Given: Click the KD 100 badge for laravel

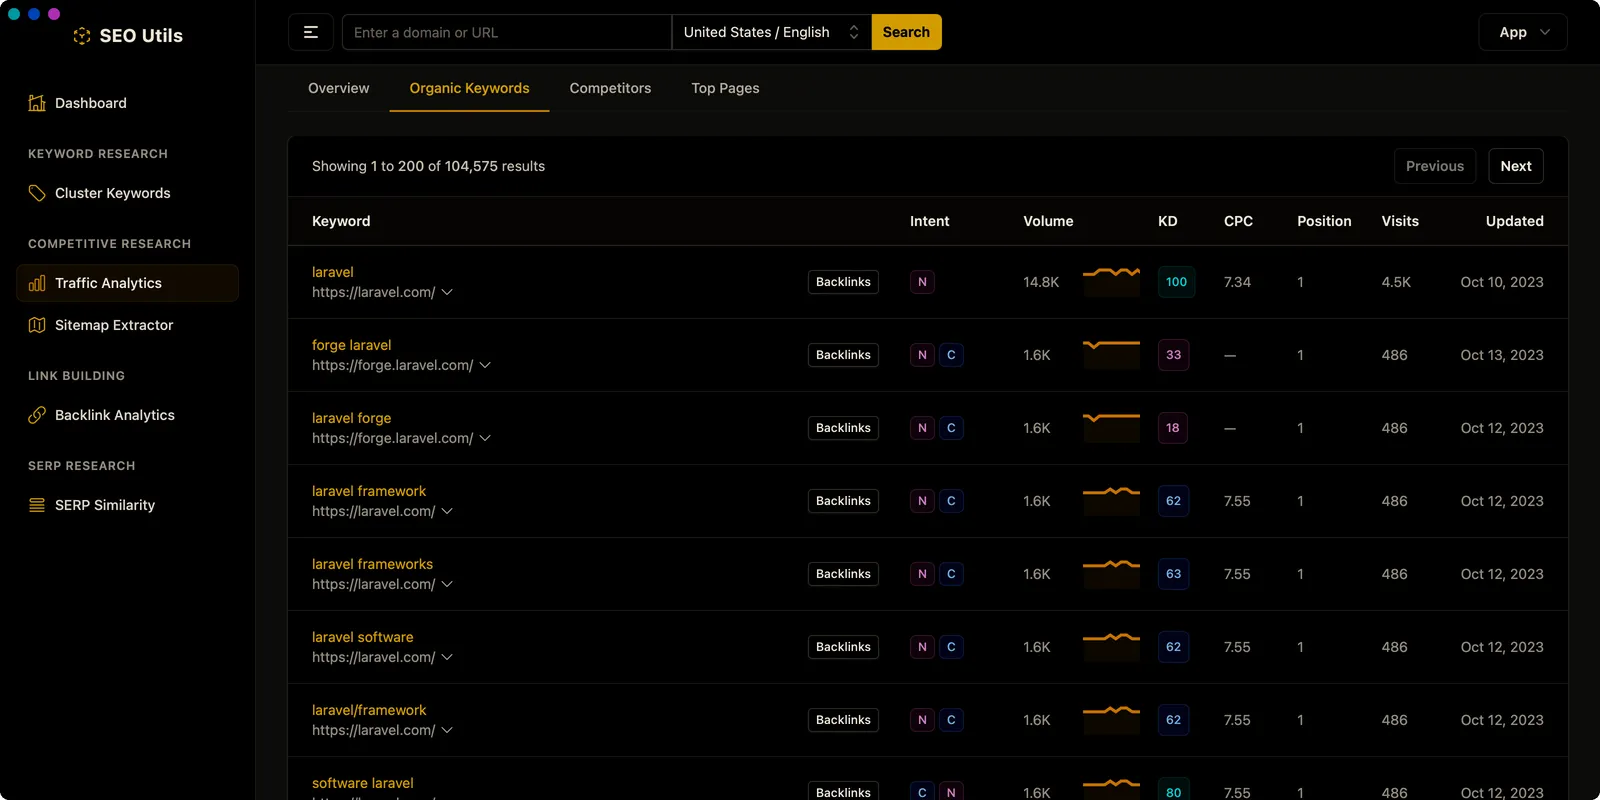Looking at the screenshot, I should coord(1176,282).
